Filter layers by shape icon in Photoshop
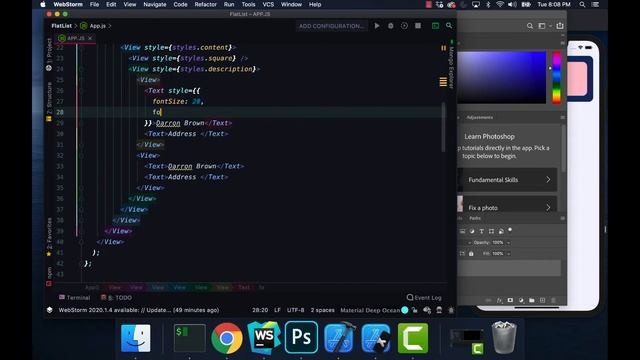The image size is (640, 360). pos(491,231)
